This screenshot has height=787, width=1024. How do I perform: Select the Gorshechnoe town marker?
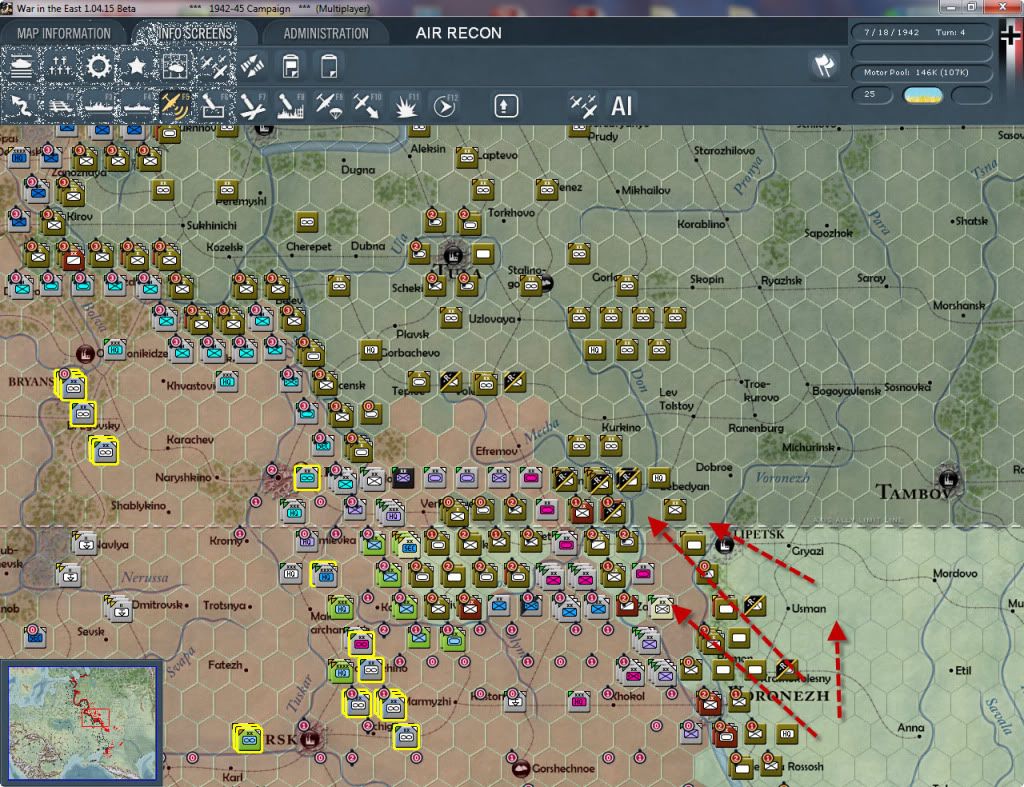pos(520,769)
